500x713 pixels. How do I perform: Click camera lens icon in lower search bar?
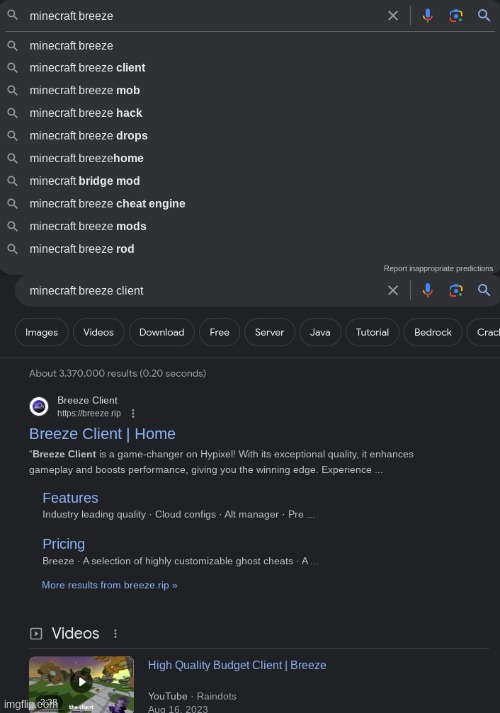click(456, 290)
